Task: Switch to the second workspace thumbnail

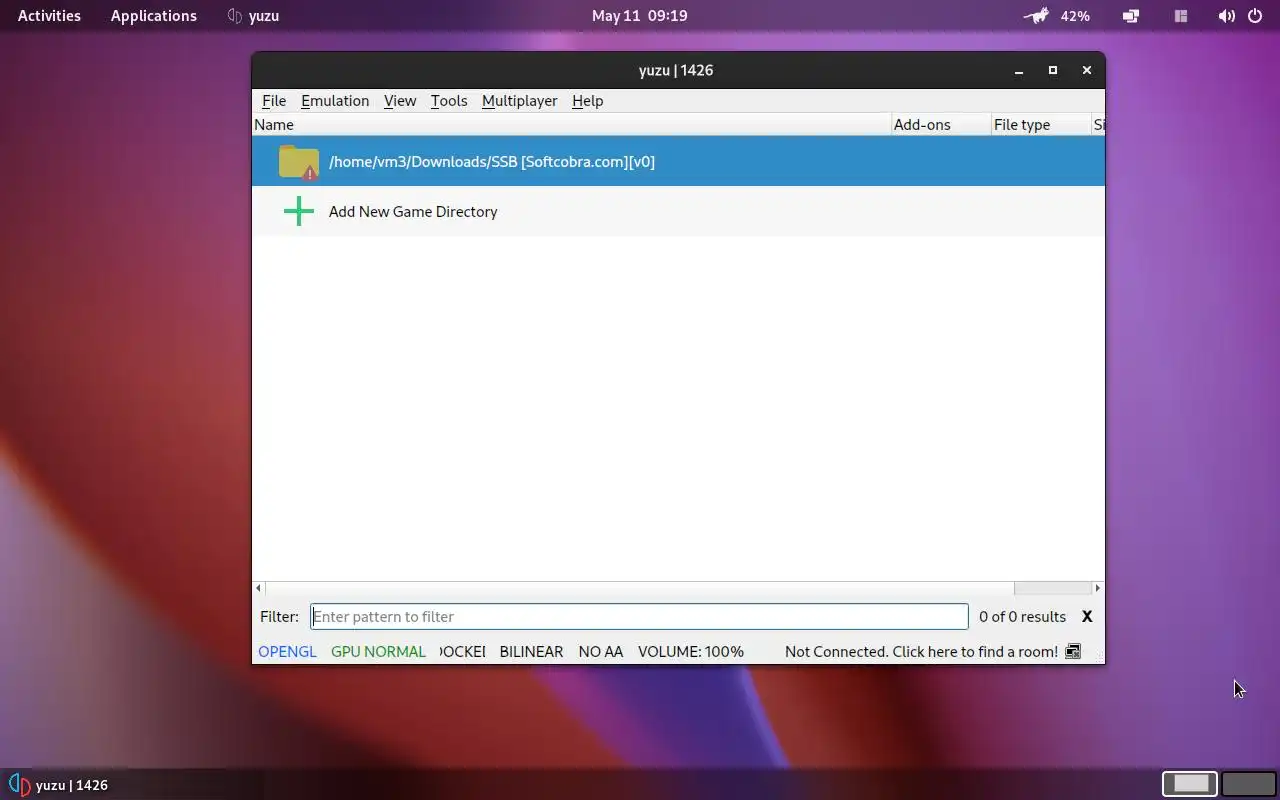Action: [1249, 784]
